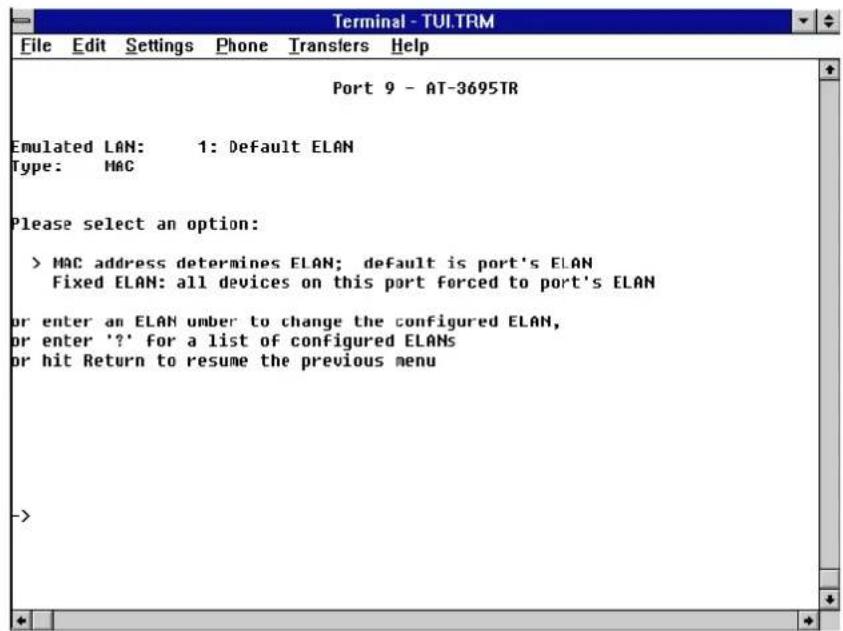
Task: Click "or enter '?' for a list" line
Action: click(233, 341)
